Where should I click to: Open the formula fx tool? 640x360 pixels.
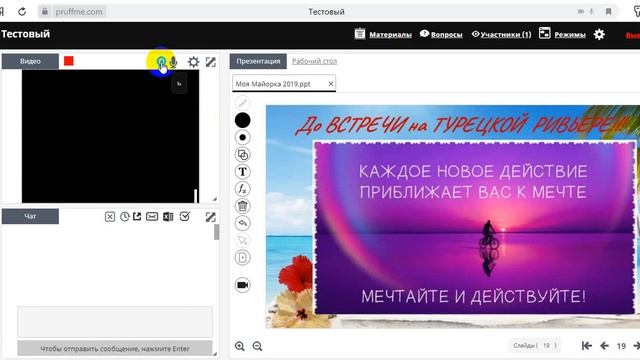pos(242,189)
